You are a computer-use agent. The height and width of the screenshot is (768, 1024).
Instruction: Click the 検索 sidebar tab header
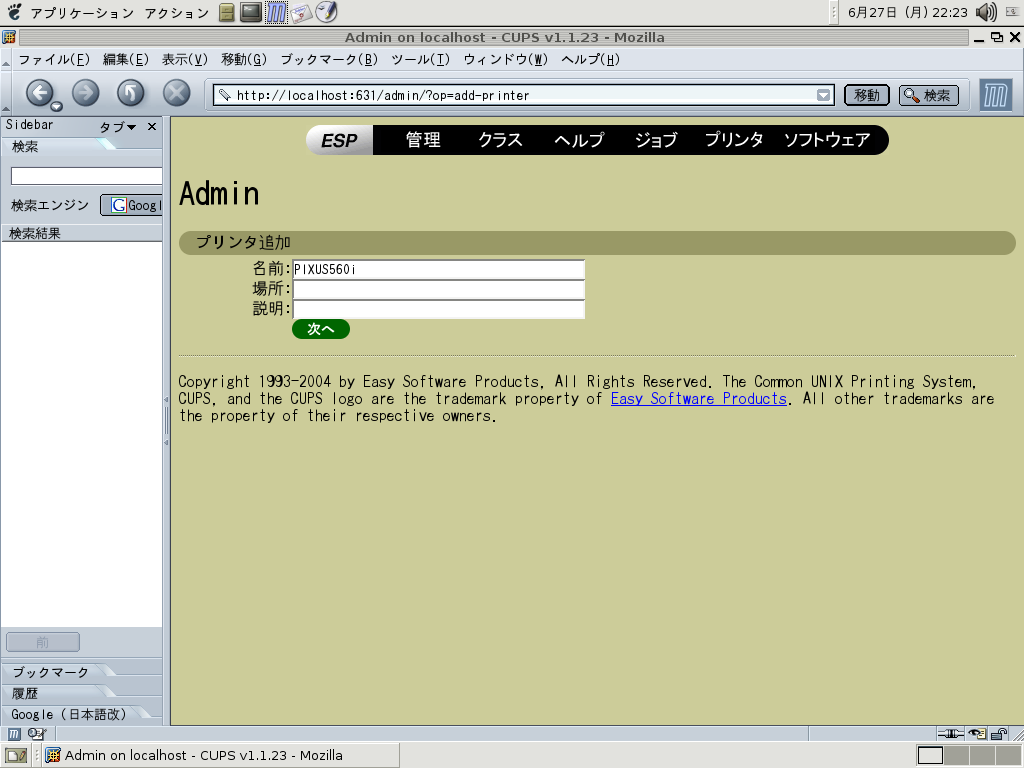[25, 147]
